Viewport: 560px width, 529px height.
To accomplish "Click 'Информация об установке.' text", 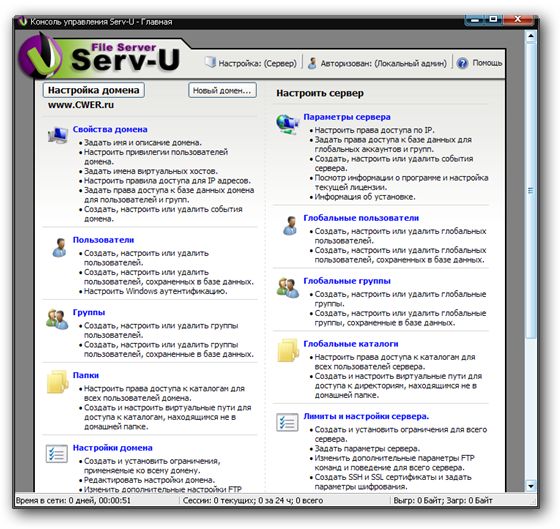I will click(365, 197).
